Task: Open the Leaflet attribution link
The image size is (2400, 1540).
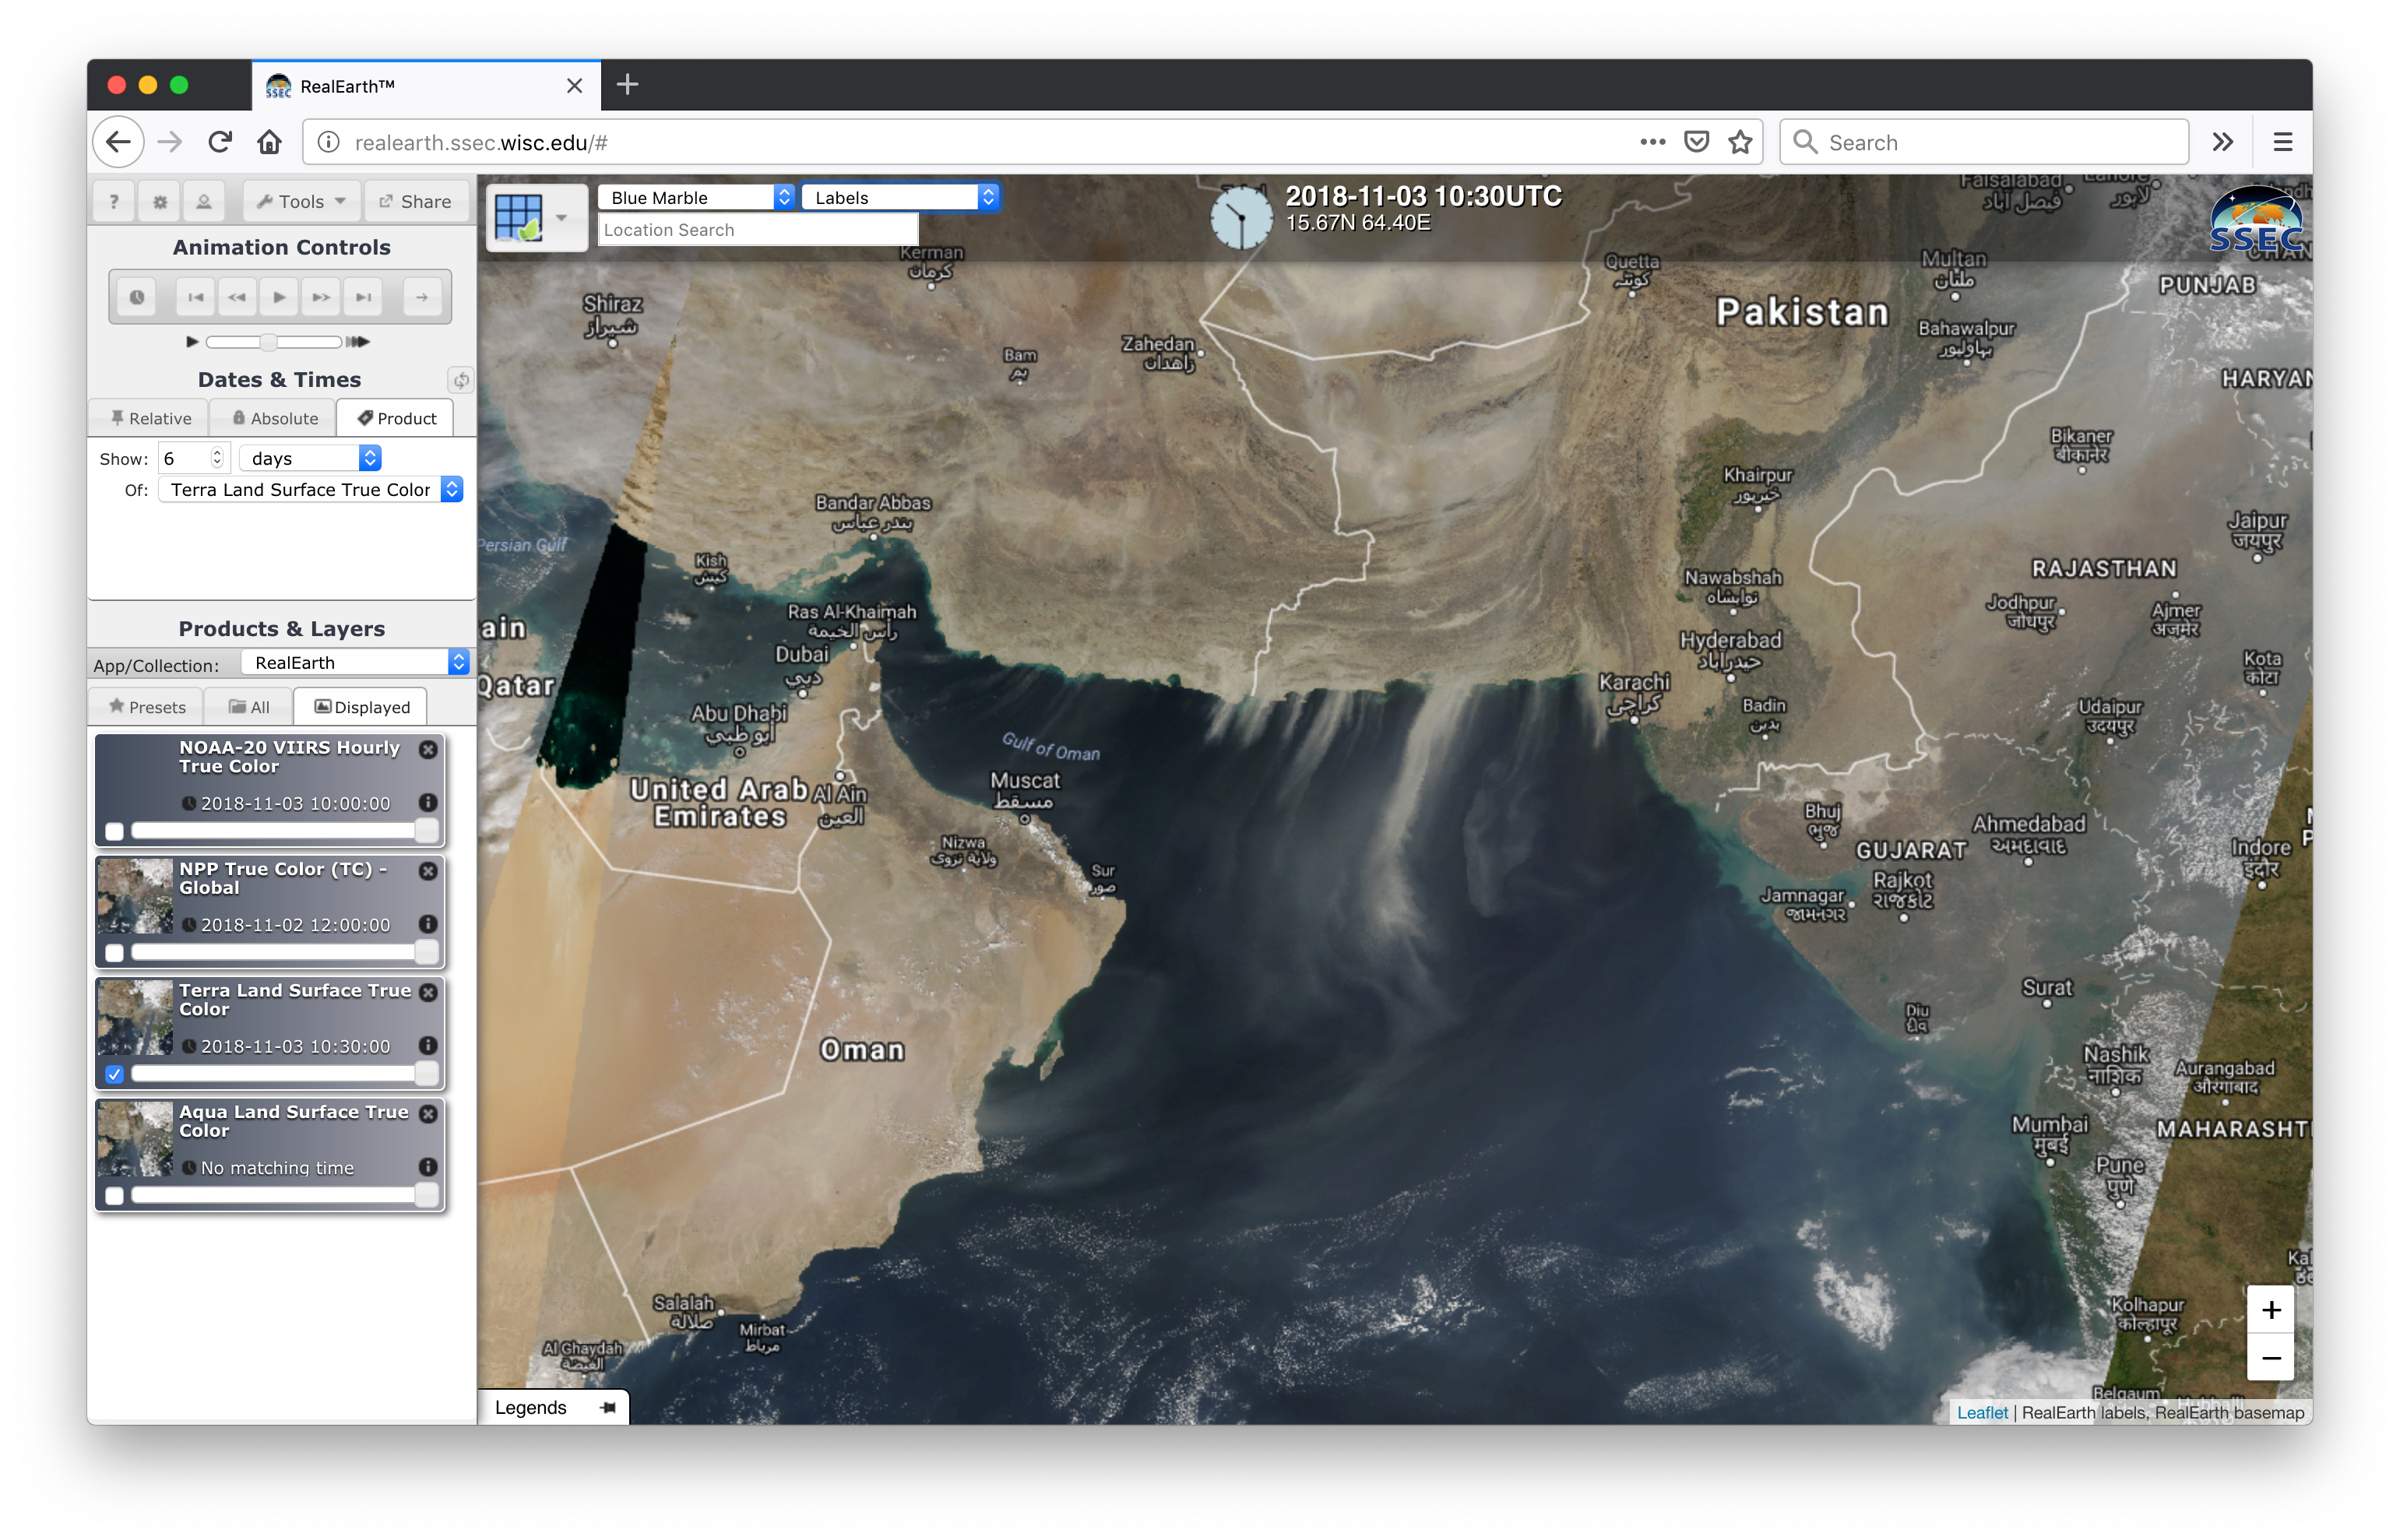Action: pos(1981,1413)
